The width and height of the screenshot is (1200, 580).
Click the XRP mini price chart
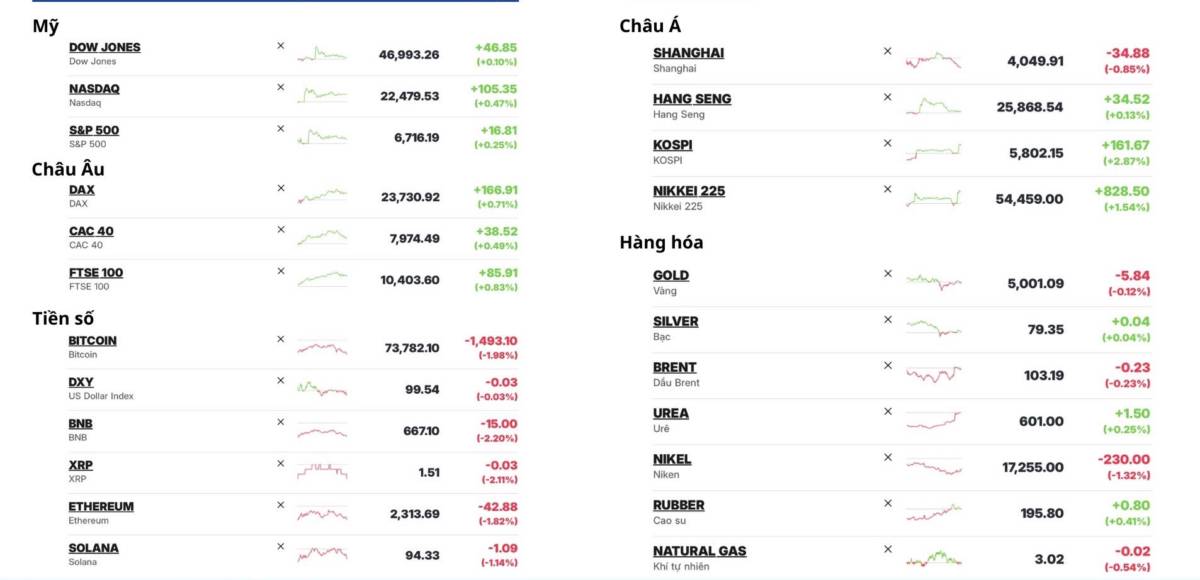(322, 469)
